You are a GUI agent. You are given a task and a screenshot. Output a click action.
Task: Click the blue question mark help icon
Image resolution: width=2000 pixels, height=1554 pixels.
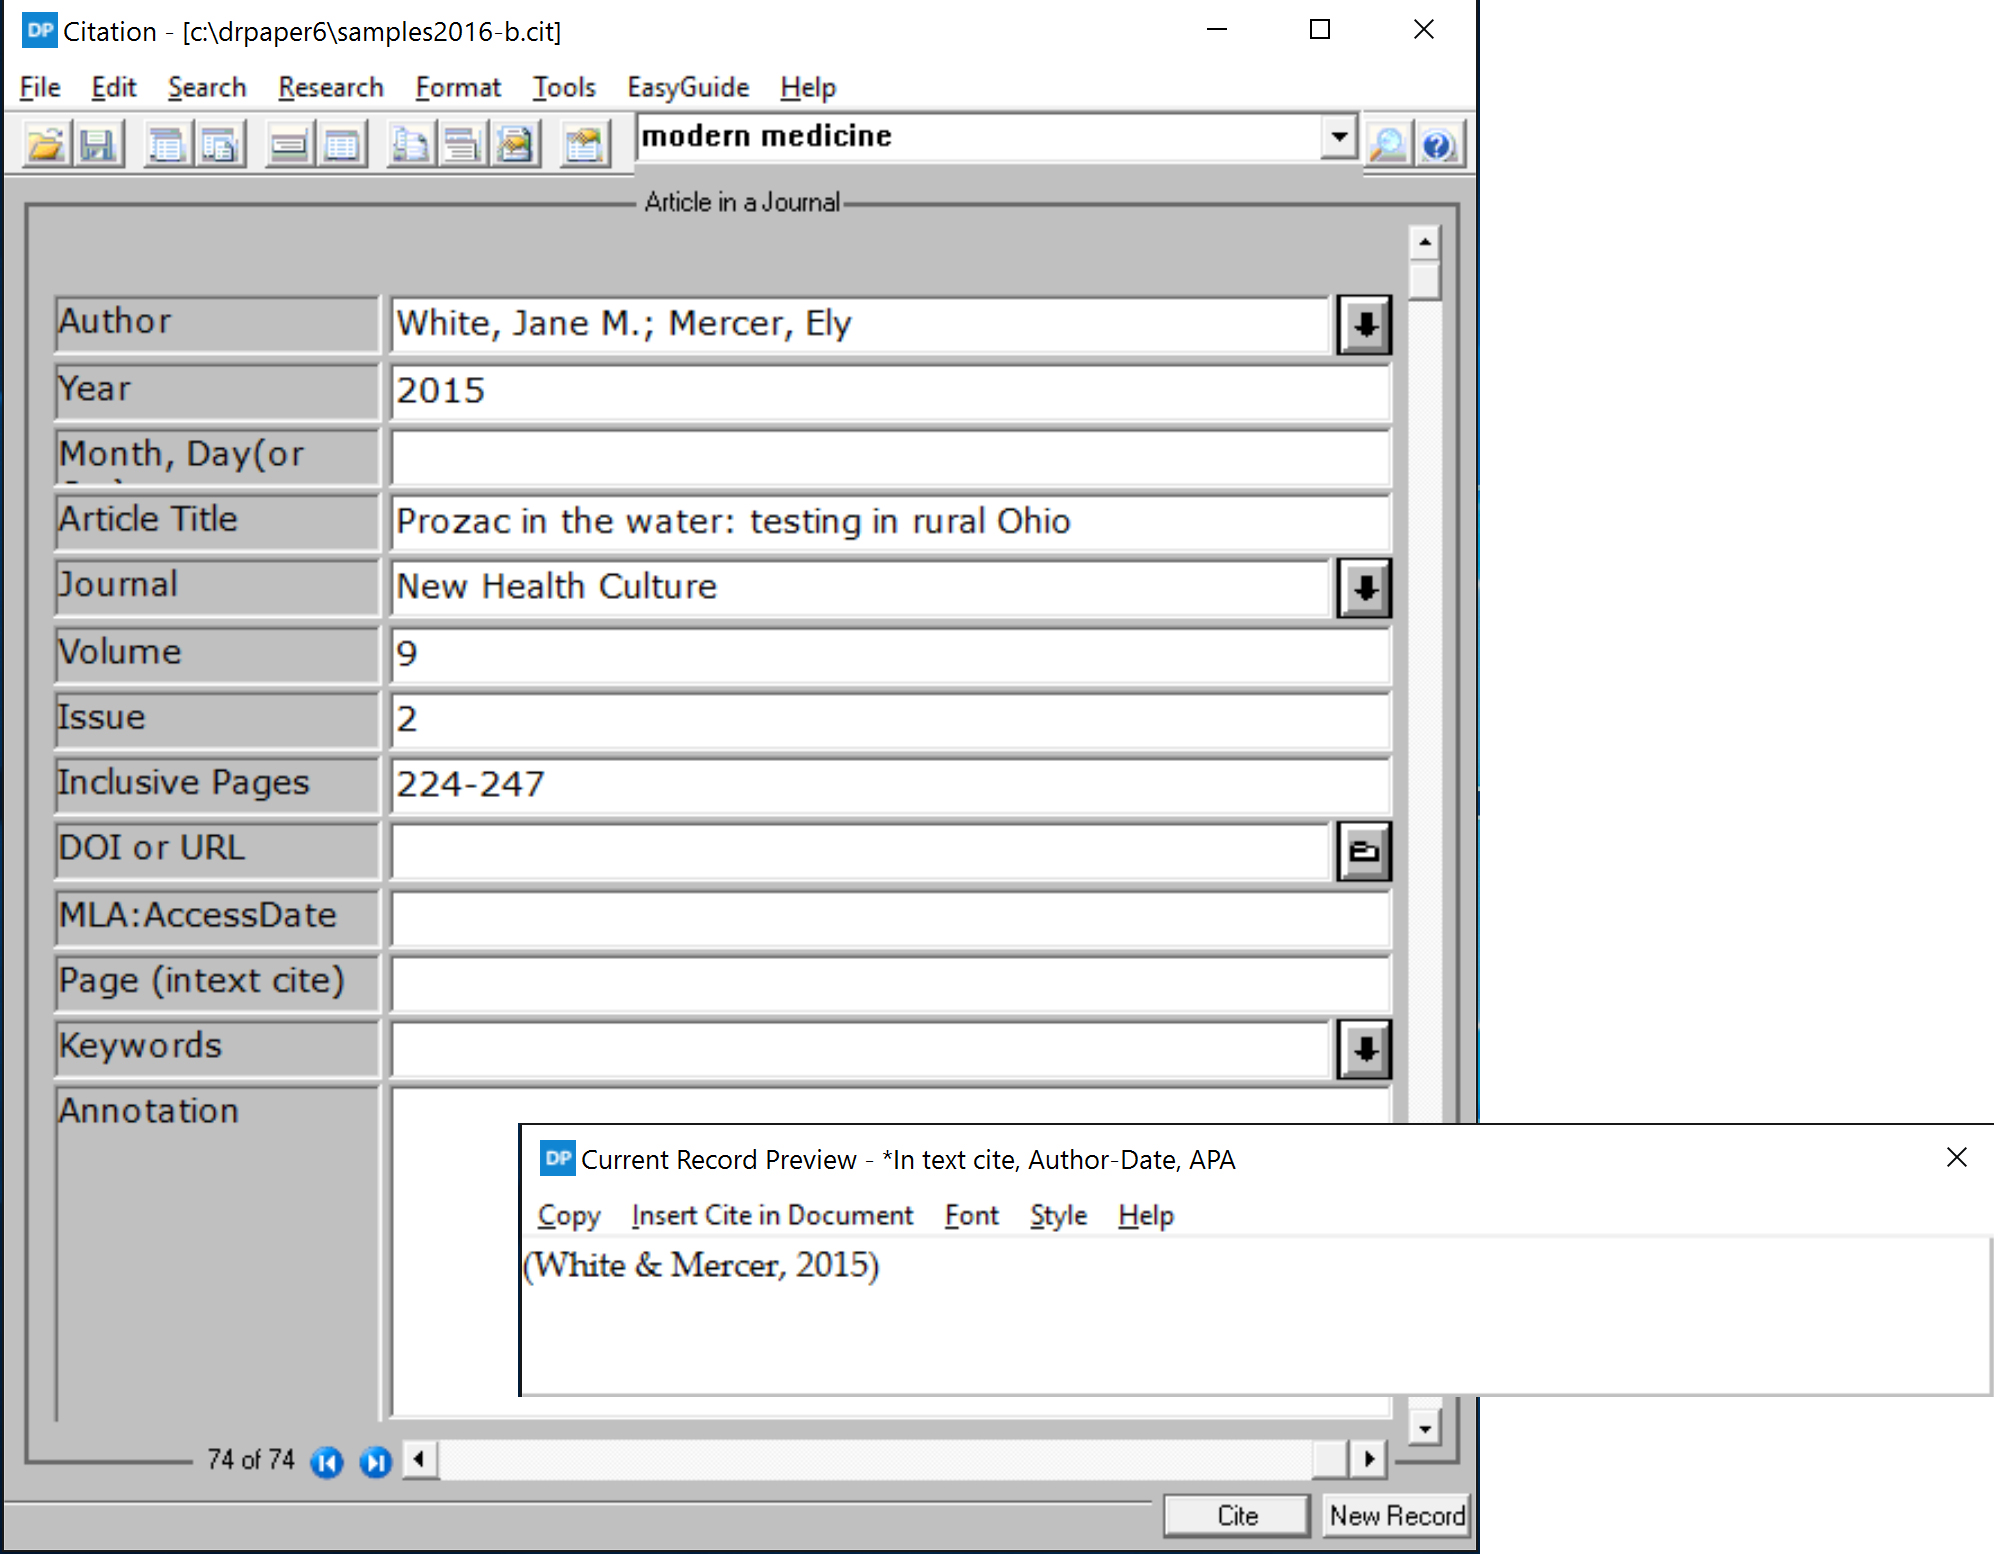[1438, 146]
